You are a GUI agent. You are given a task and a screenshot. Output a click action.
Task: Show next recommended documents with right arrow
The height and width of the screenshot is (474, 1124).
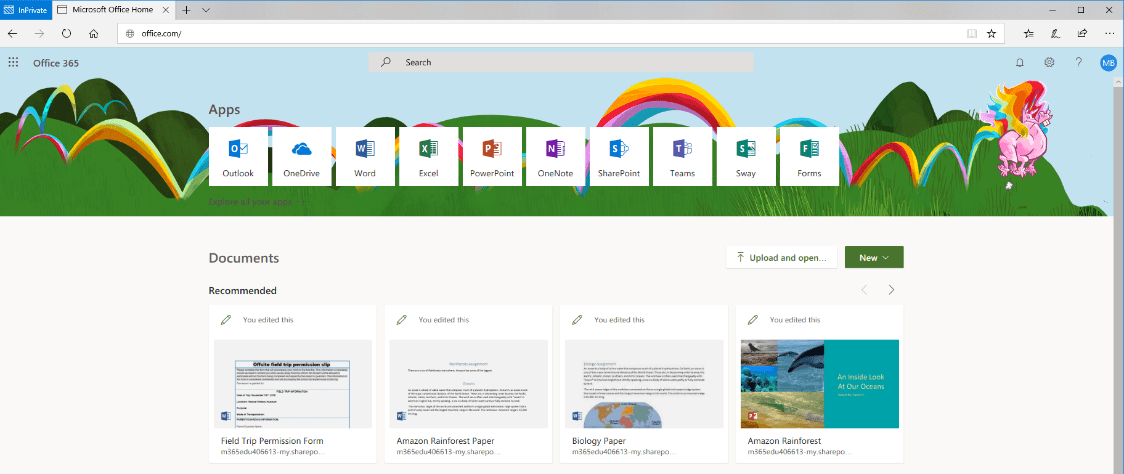point(891,290)
